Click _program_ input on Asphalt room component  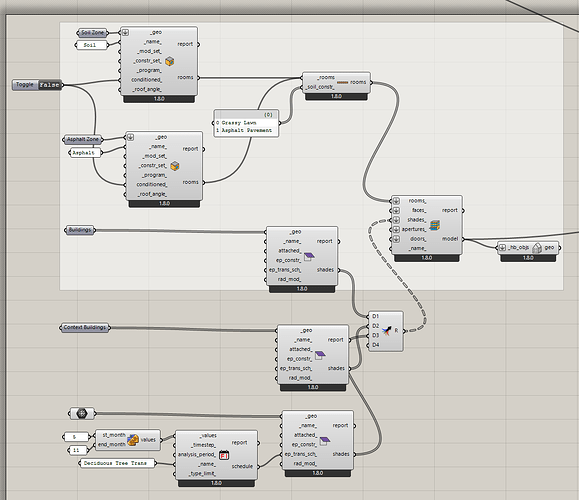pyautogui.click(x=155, y=175)
